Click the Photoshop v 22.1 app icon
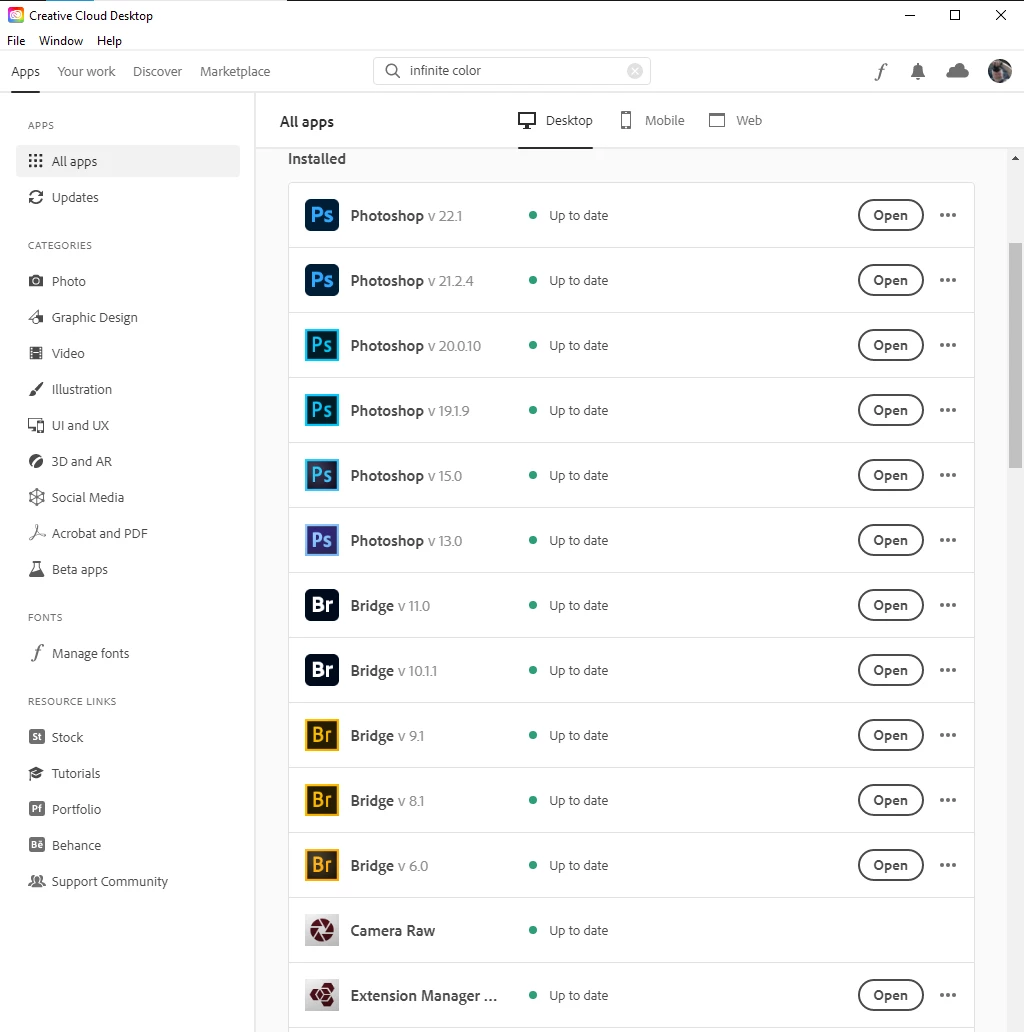Image resolution: width=1024 pixels, height=1032 pixels. pyautogui.click(x=322, y=215)
